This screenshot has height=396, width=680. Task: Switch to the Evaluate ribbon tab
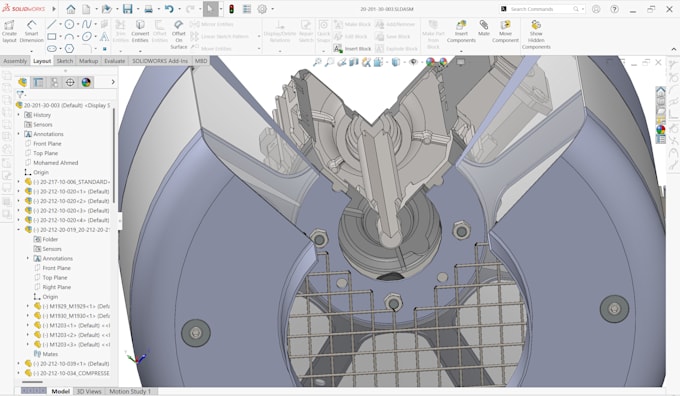[x=114, y=61]
